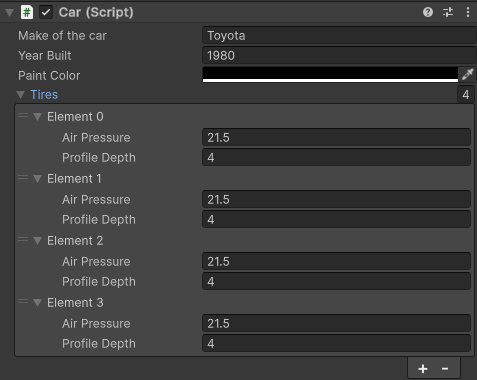
Task: Click Element 0 drag handle
Action: pyautogui.click(x=23, y=116)
